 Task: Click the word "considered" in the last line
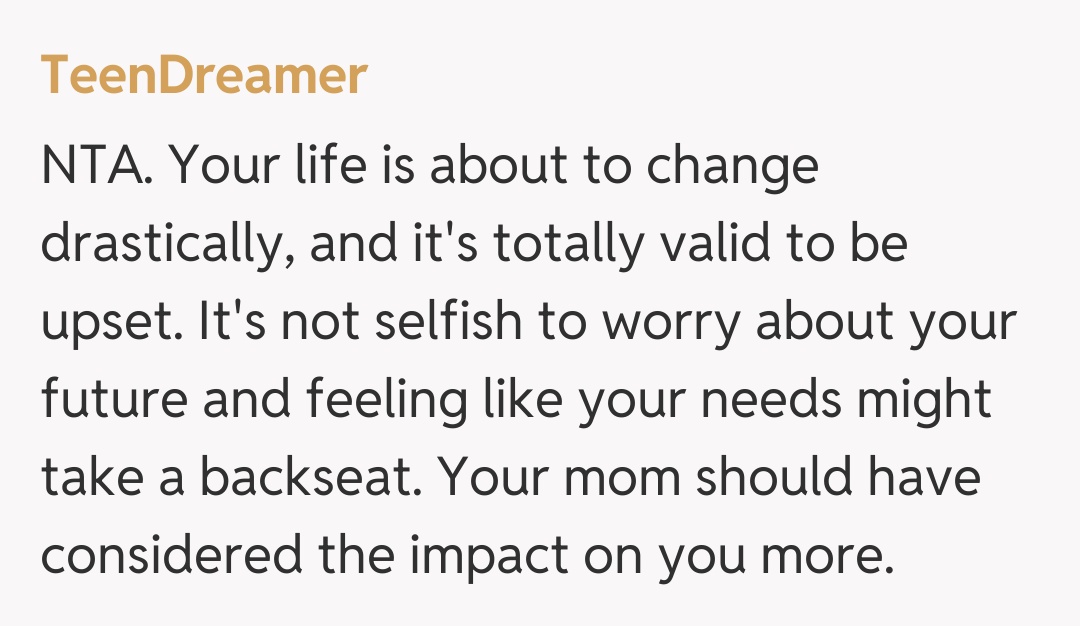click(172, 556)
